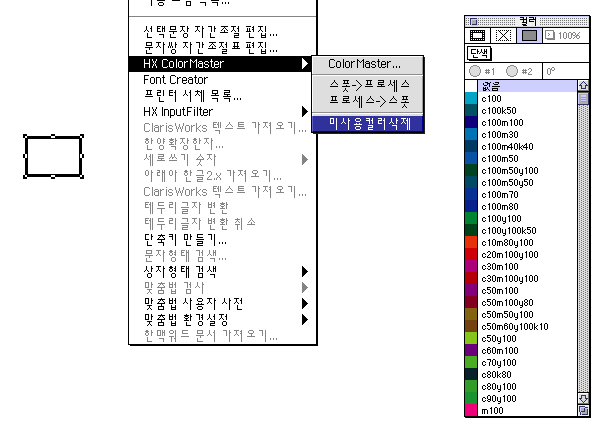Viewport: 611px width, 436px height.
Task: Click the color palette window close box
Action: [x=474, y=19]
